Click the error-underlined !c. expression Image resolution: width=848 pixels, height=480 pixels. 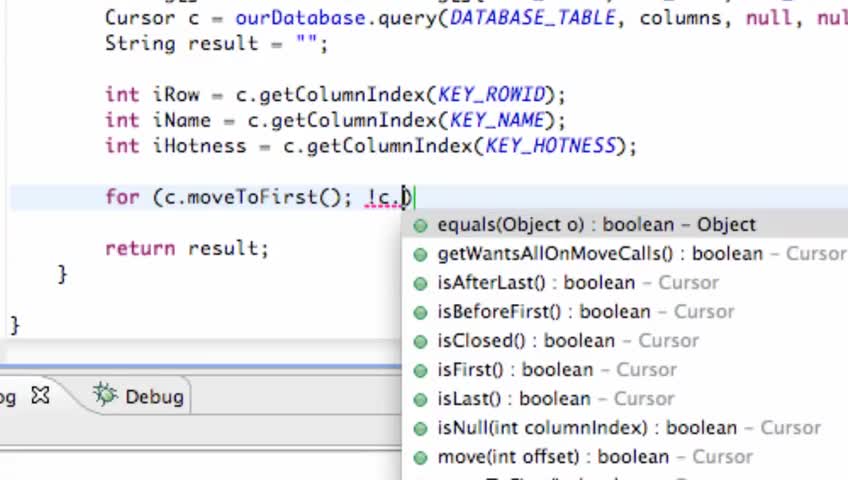click(x=382, y=197)
